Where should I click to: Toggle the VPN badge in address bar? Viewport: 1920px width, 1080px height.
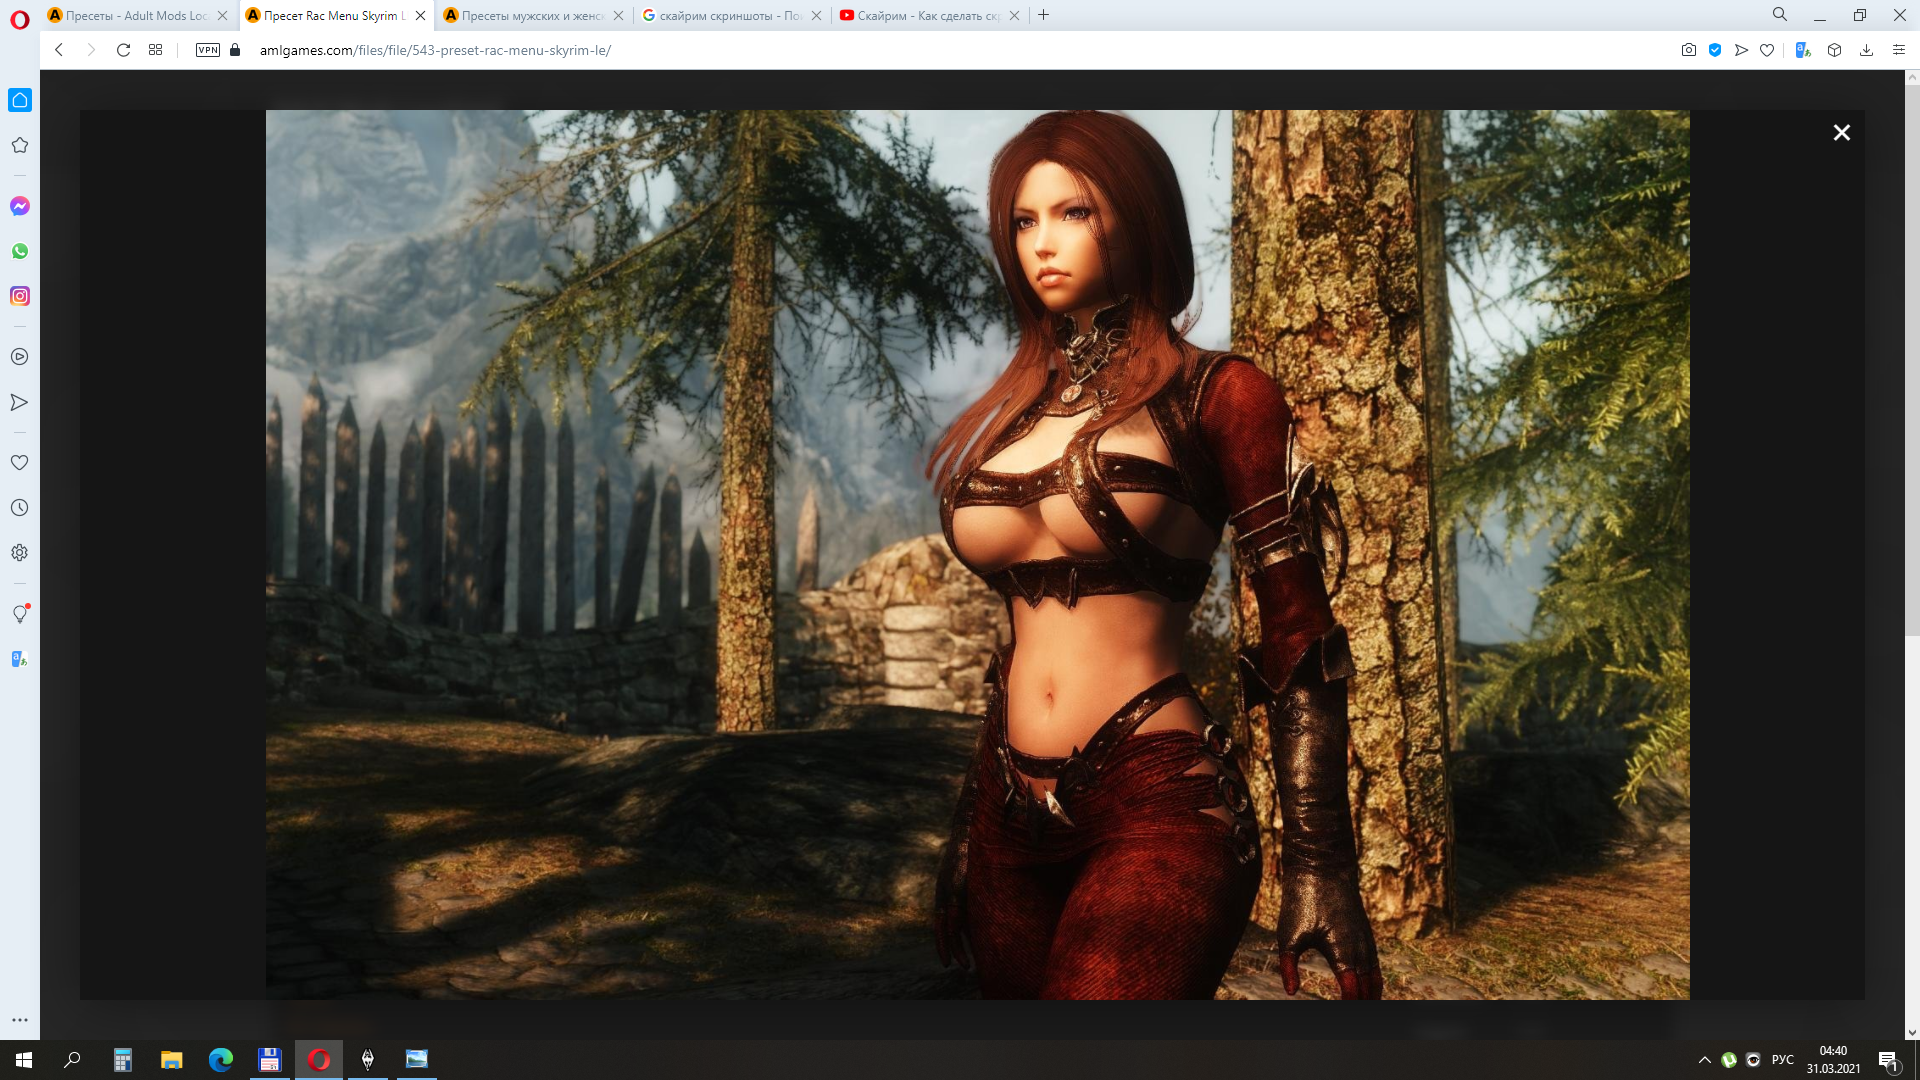(x=208, y=50)
